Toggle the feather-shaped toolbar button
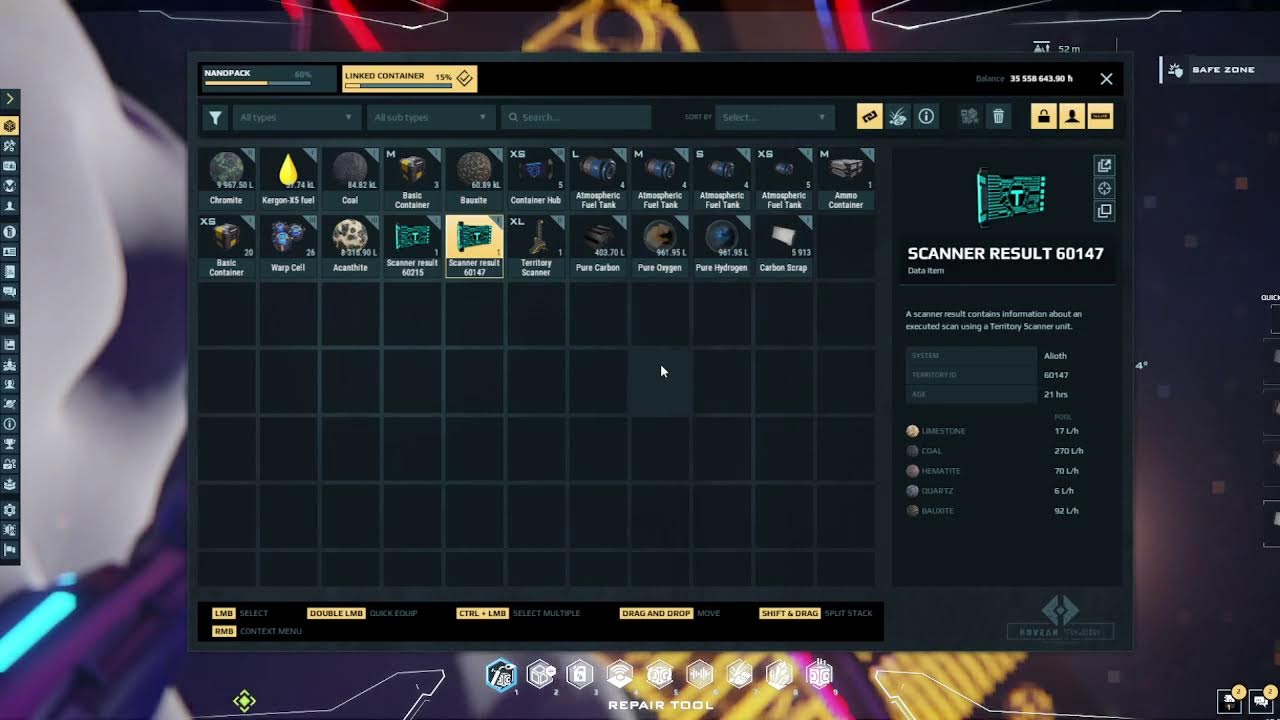The height and width of the screenshot is (720, 1280). [x=898, y=117]
